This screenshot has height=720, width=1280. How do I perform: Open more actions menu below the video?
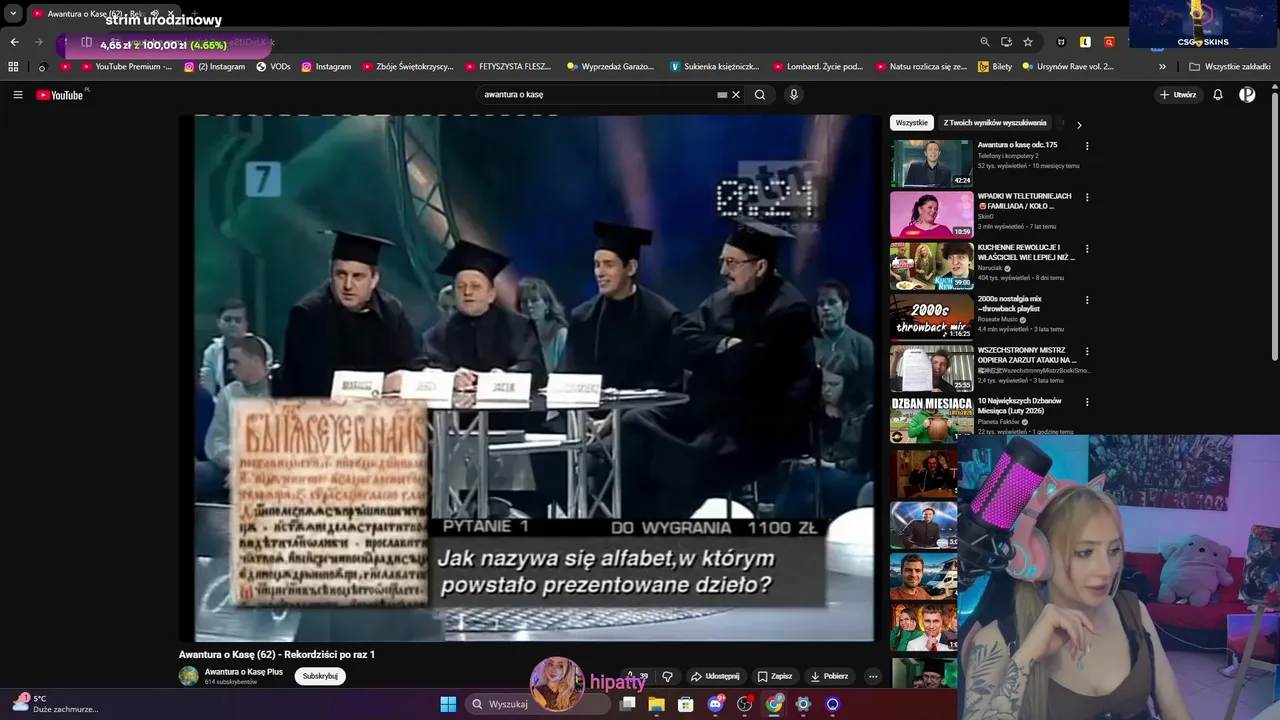tap(872, 676)
